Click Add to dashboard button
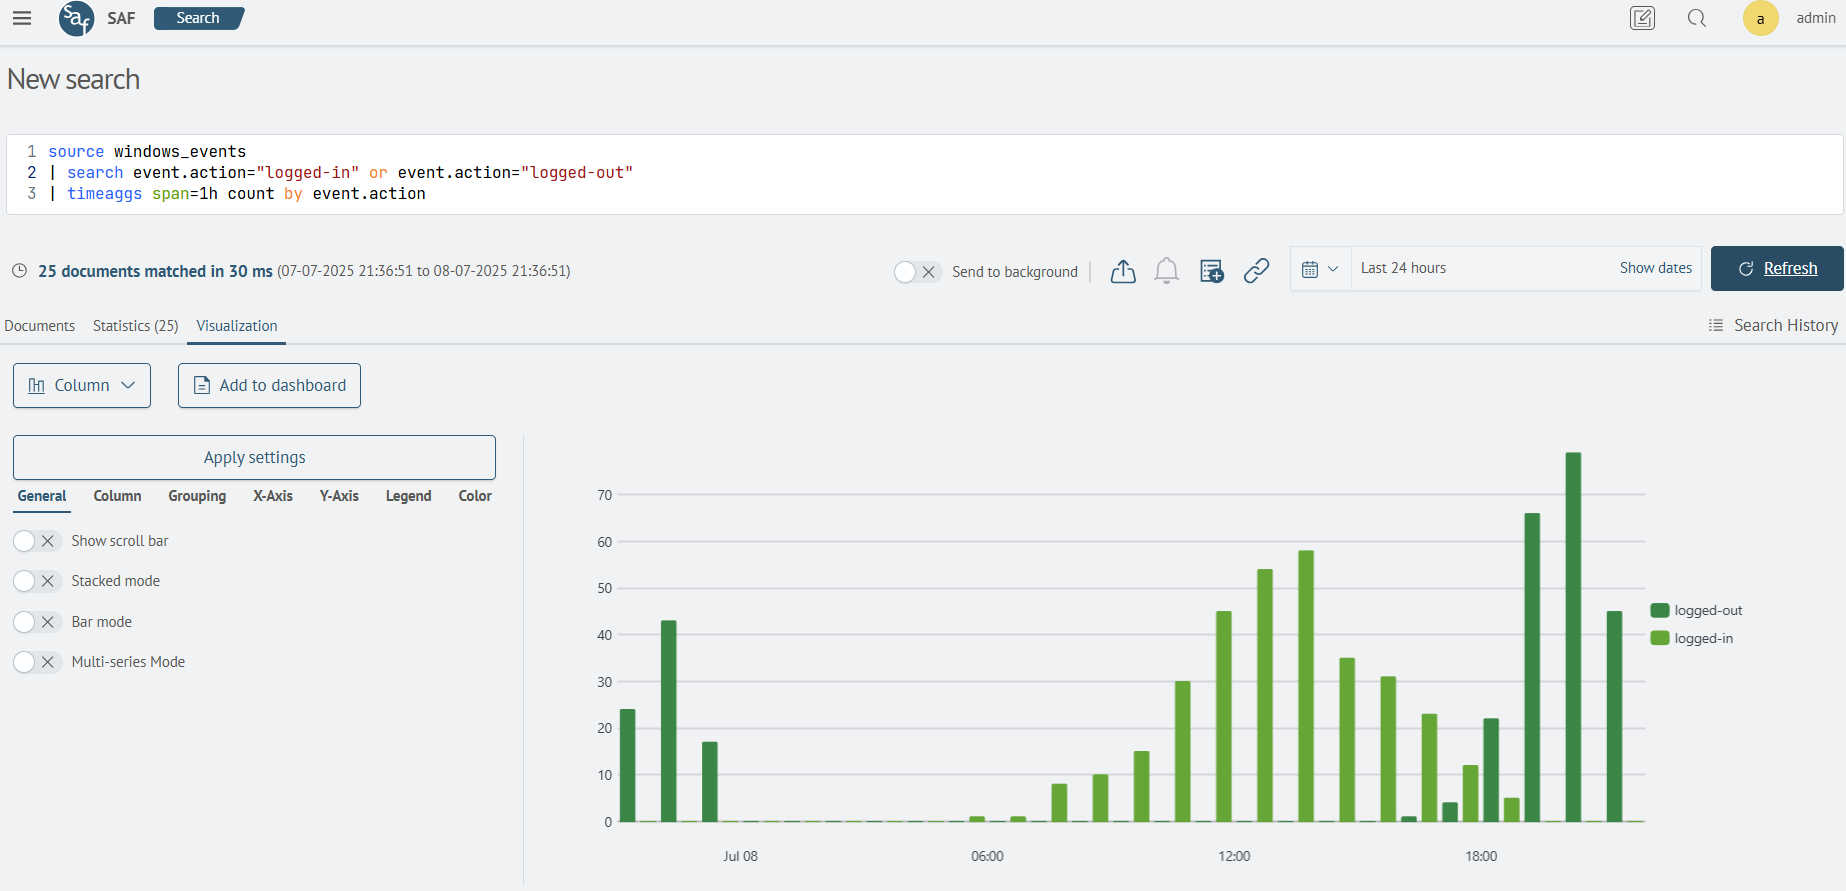The image size is (1846, 891). click(x=269, y=385)
